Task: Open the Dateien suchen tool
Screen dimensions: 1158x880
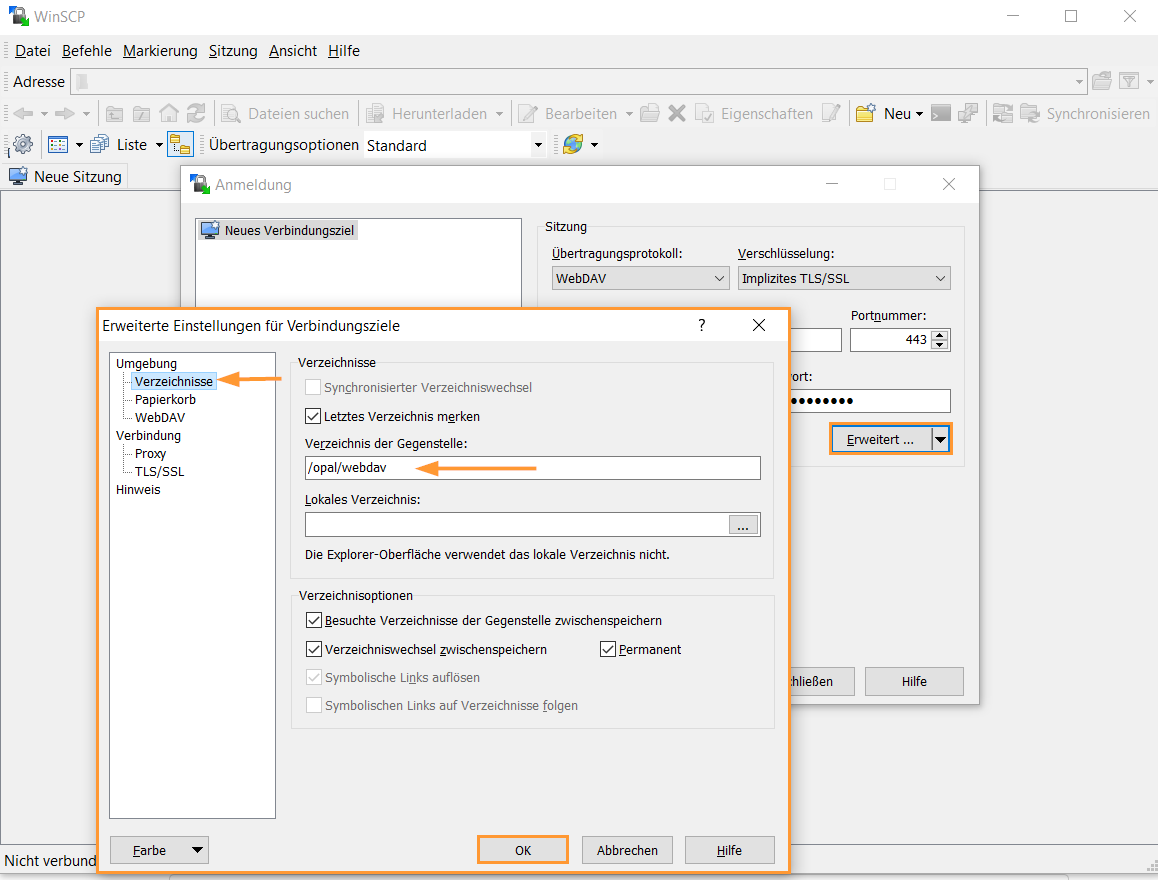Action: pos(286,113)
